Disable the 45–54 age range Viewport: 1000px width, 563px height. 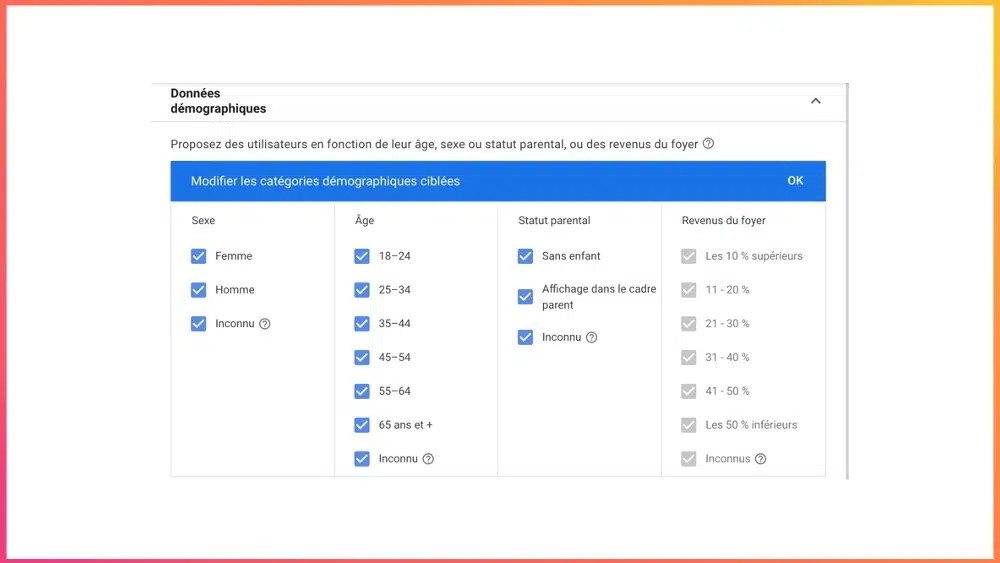click(x=362, y=358)
